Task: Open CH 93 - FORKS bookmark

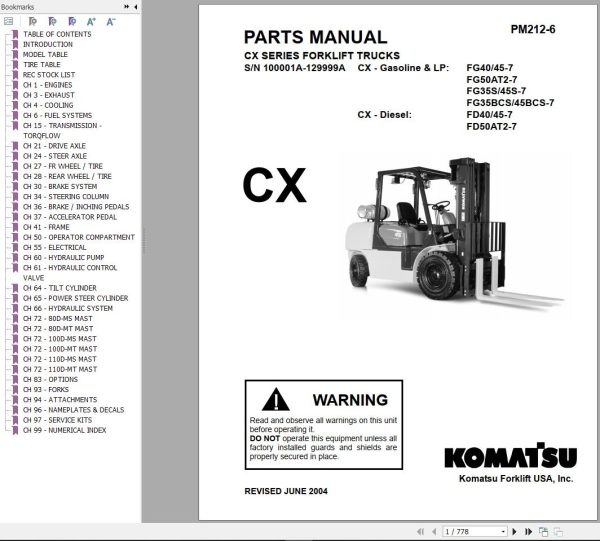Action: [x=46, y=389]
